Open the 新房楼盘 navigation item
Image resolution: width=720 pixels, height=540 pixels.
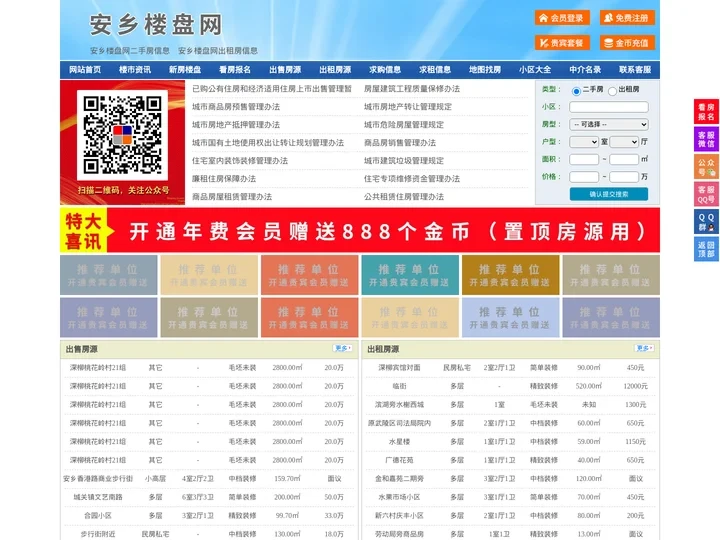coord(185,70)
